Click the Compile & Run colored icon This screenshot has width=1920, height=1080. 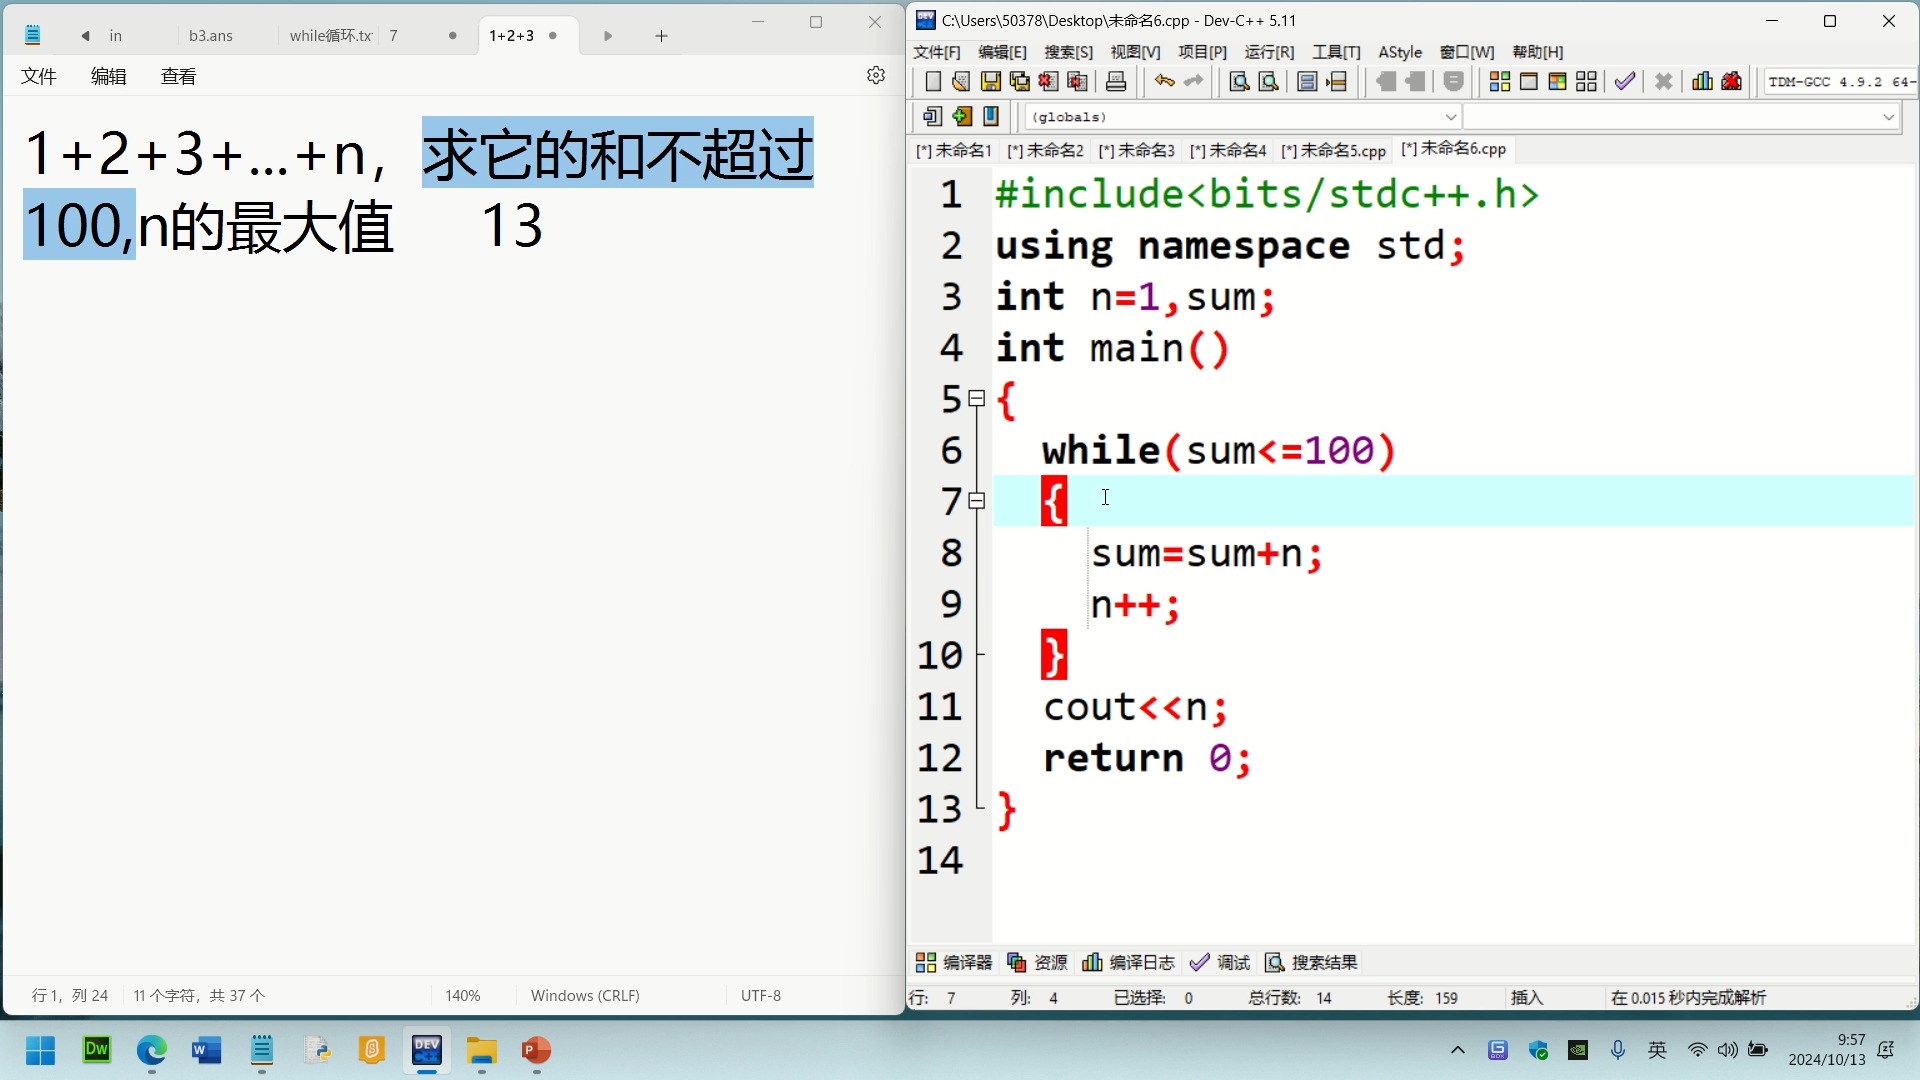[1557, 82]
